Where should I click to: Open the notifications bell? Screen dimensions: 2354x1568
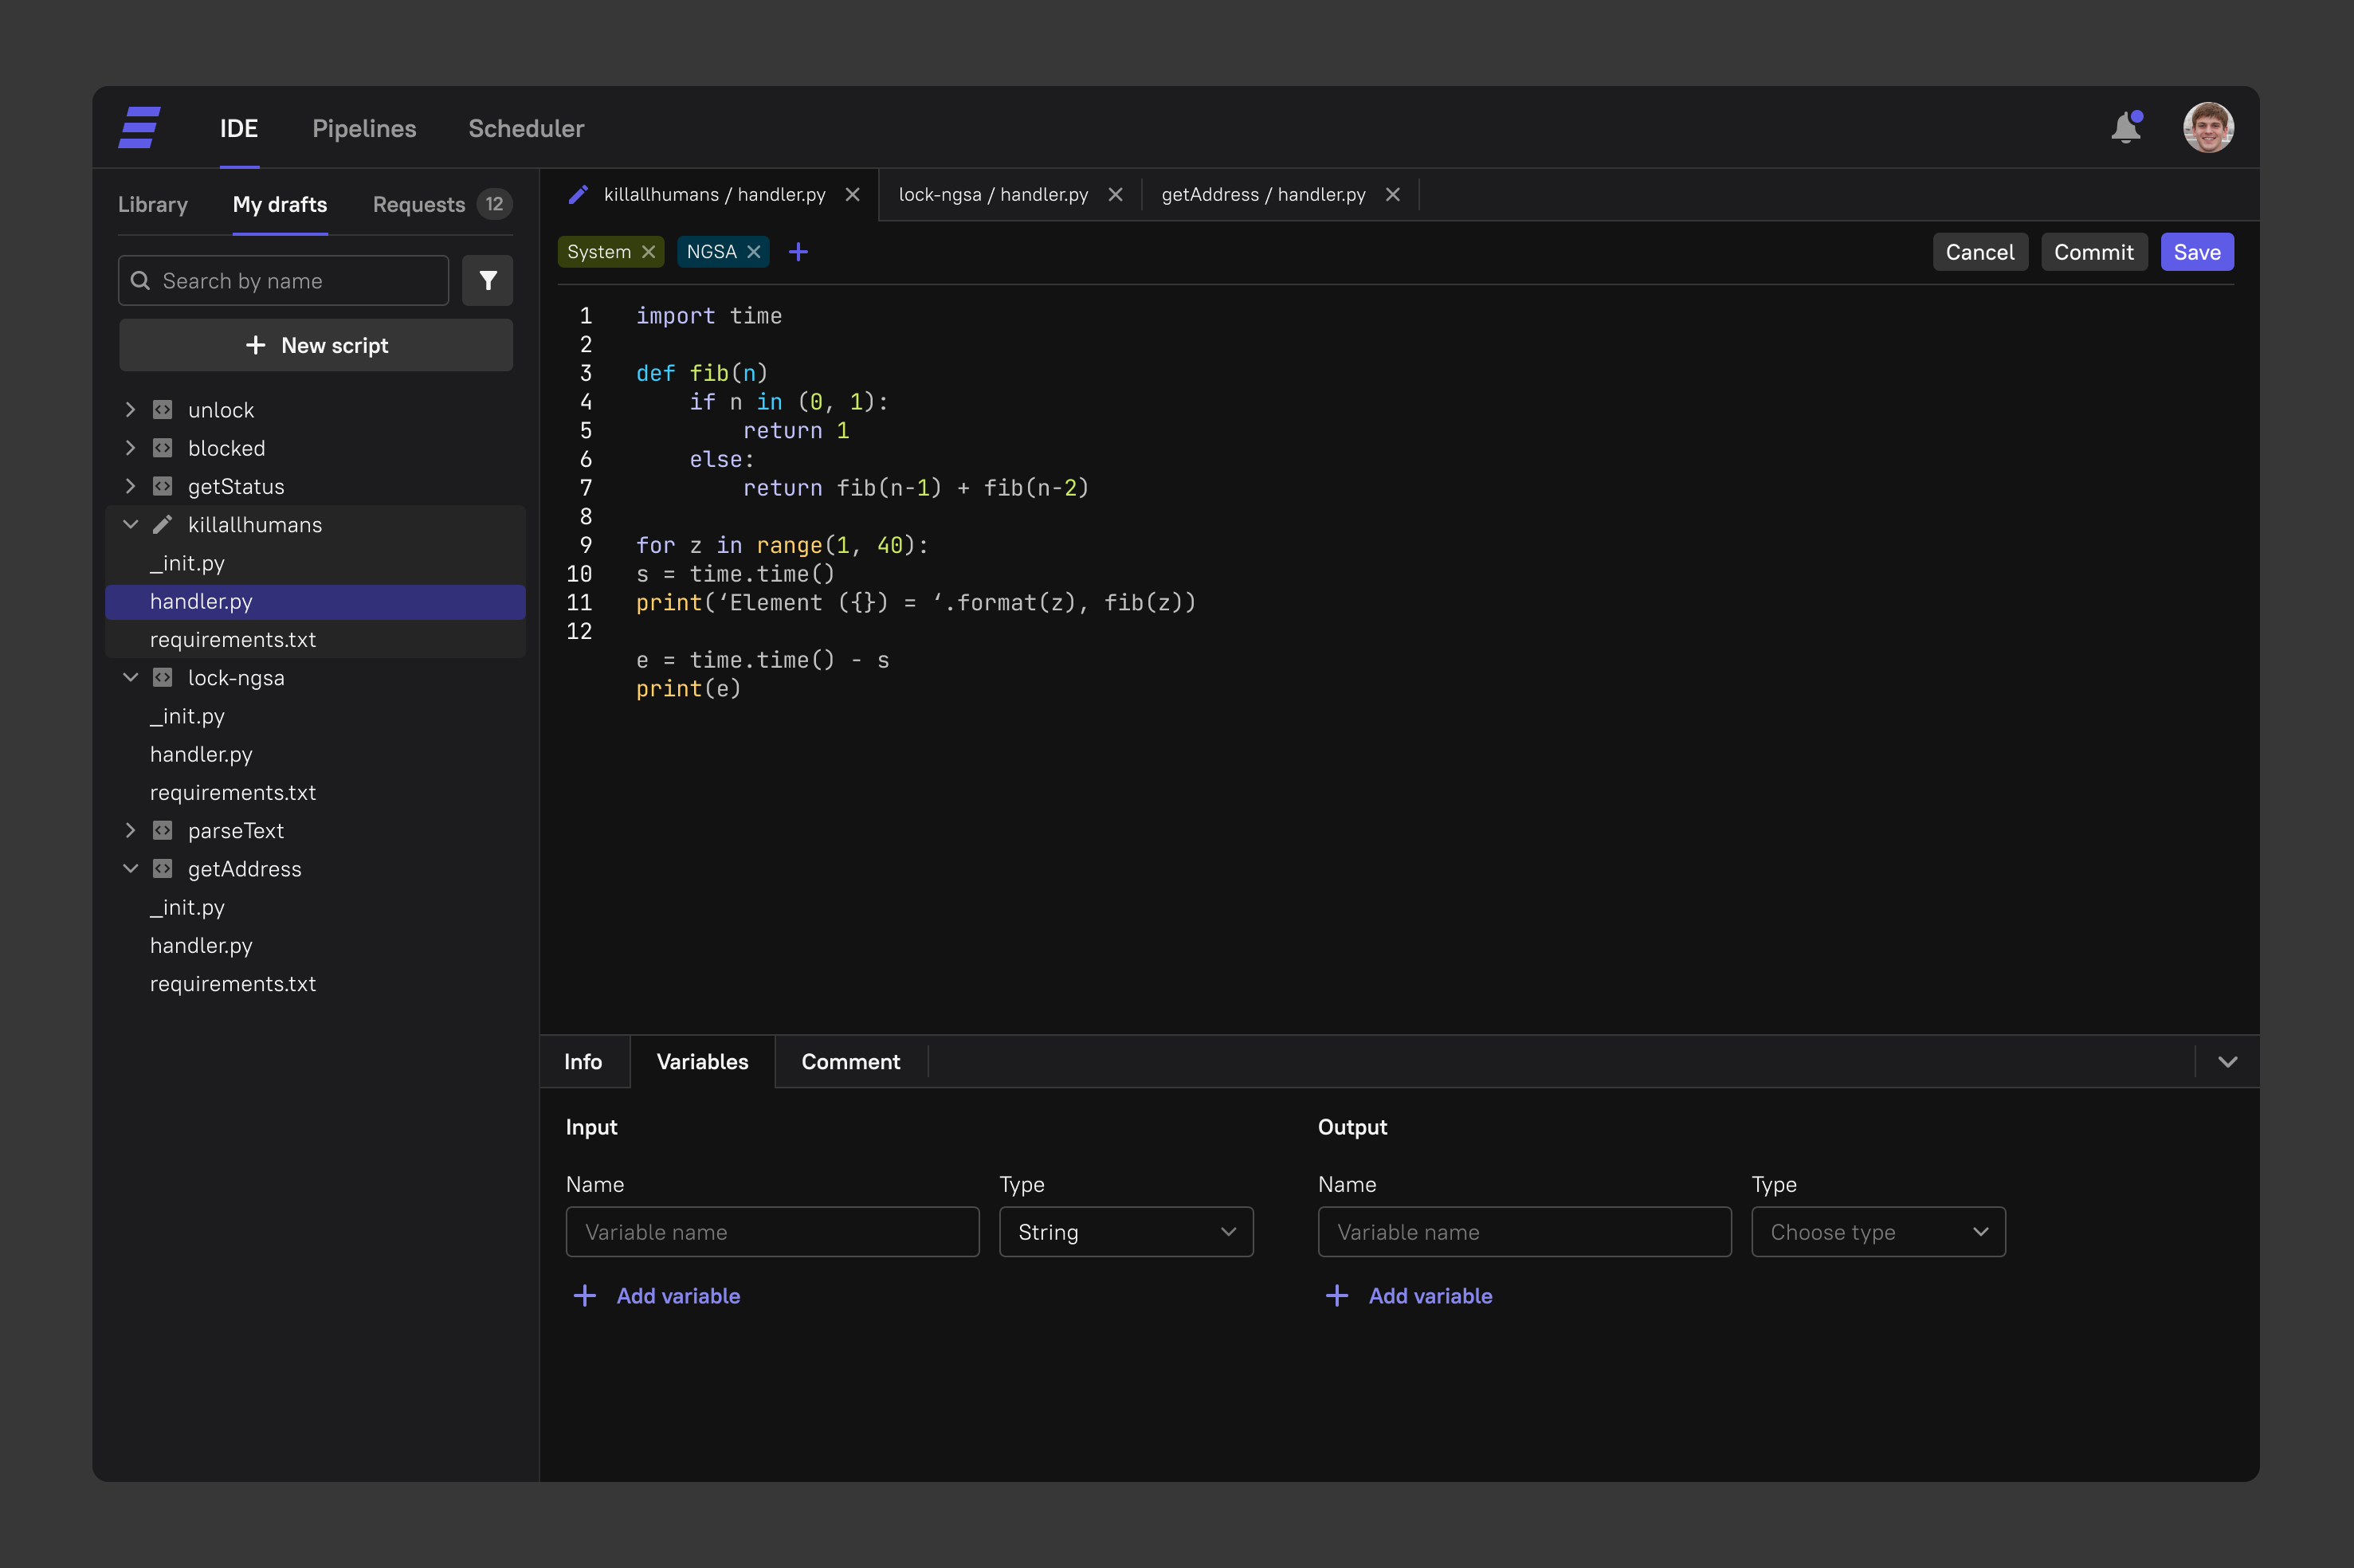point(2125,128)
